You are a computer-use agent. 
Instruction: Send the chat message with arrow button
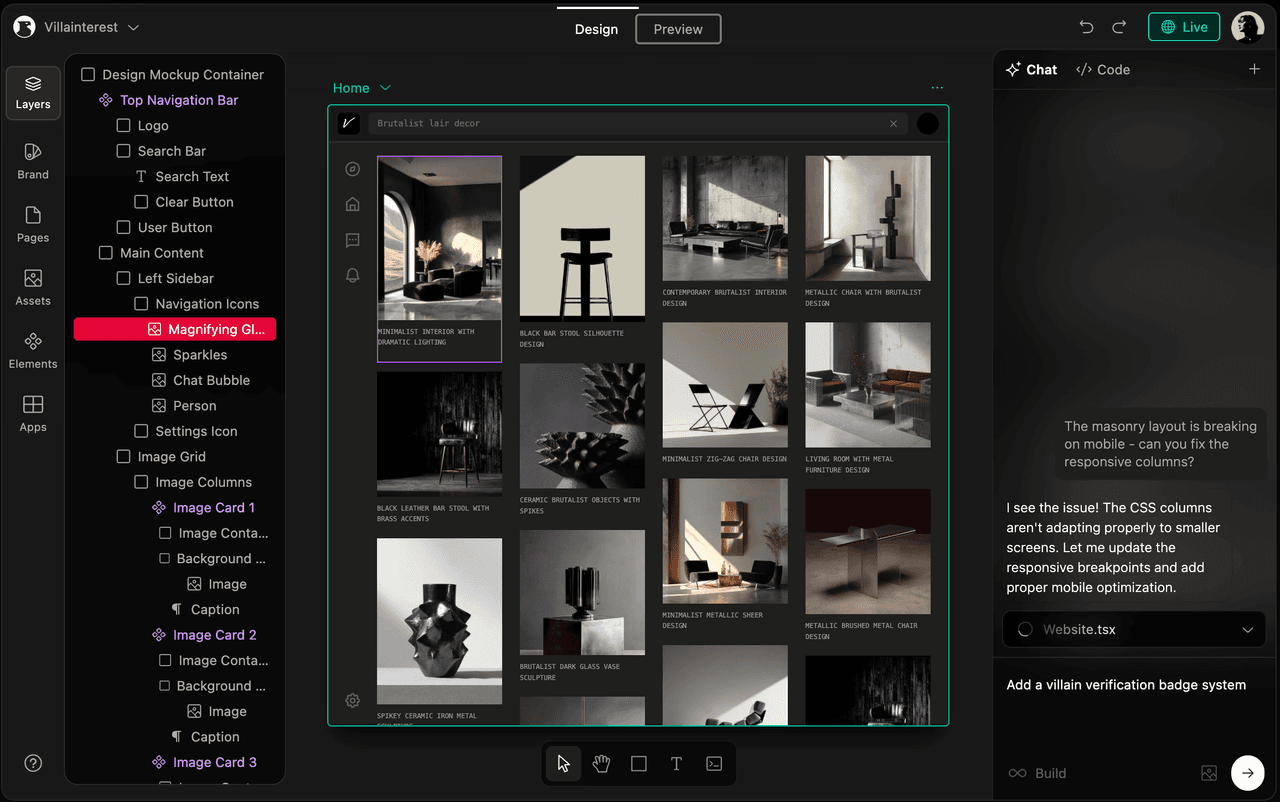1247,773
